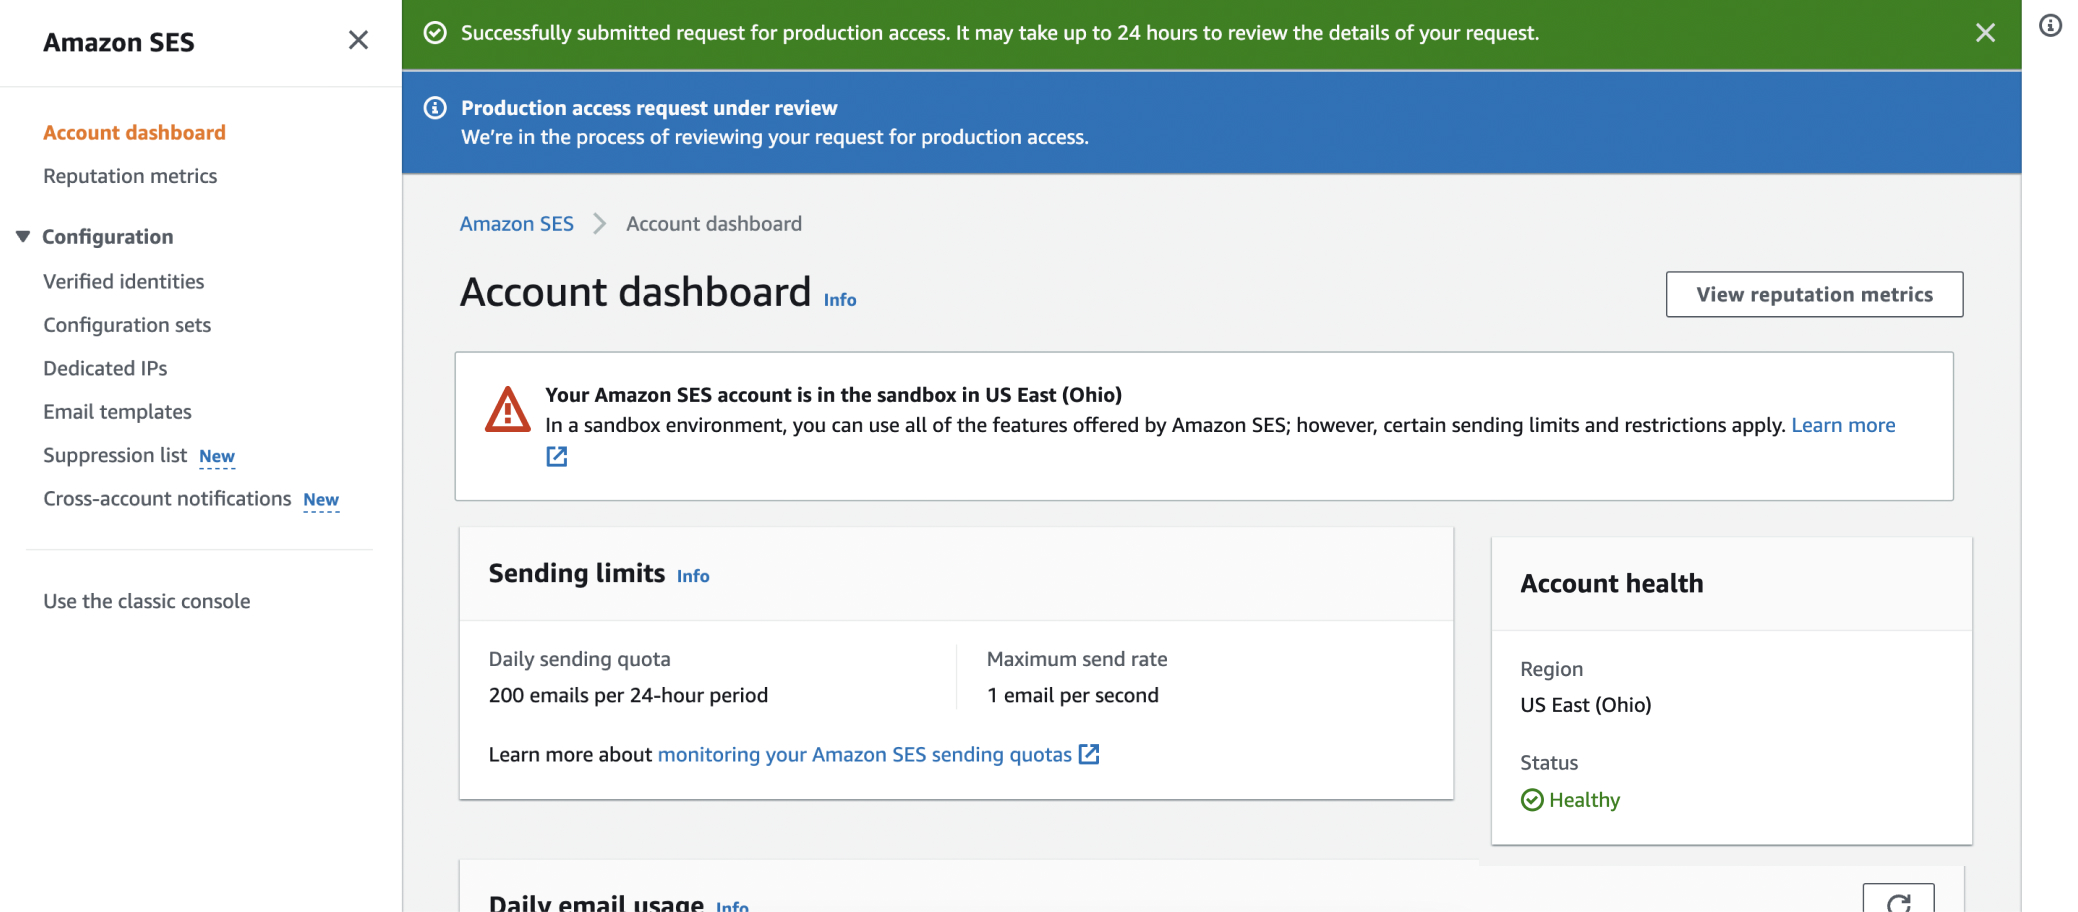
Task: Open the external link icon after Learn more
Action: [556, 456]
